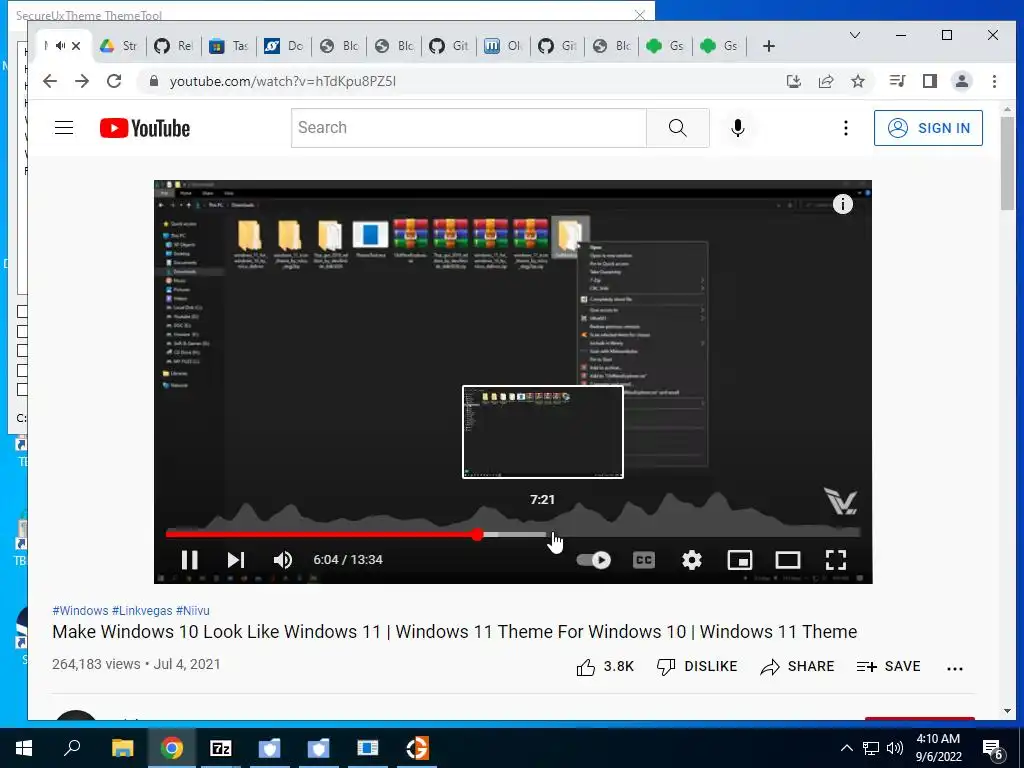
Task: Pause the YouTube video
Action: tap(189, 560)
